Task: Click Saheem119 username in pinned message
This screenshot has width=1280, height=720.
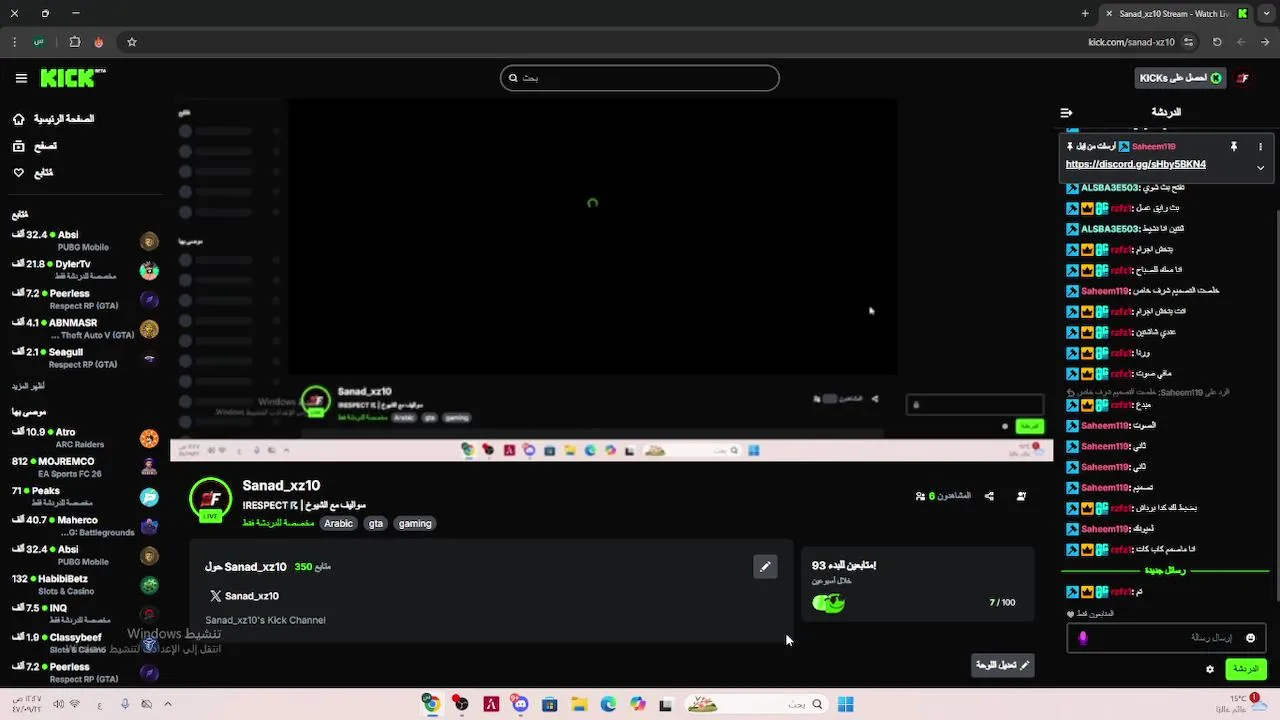Action: click(1154, 146)
